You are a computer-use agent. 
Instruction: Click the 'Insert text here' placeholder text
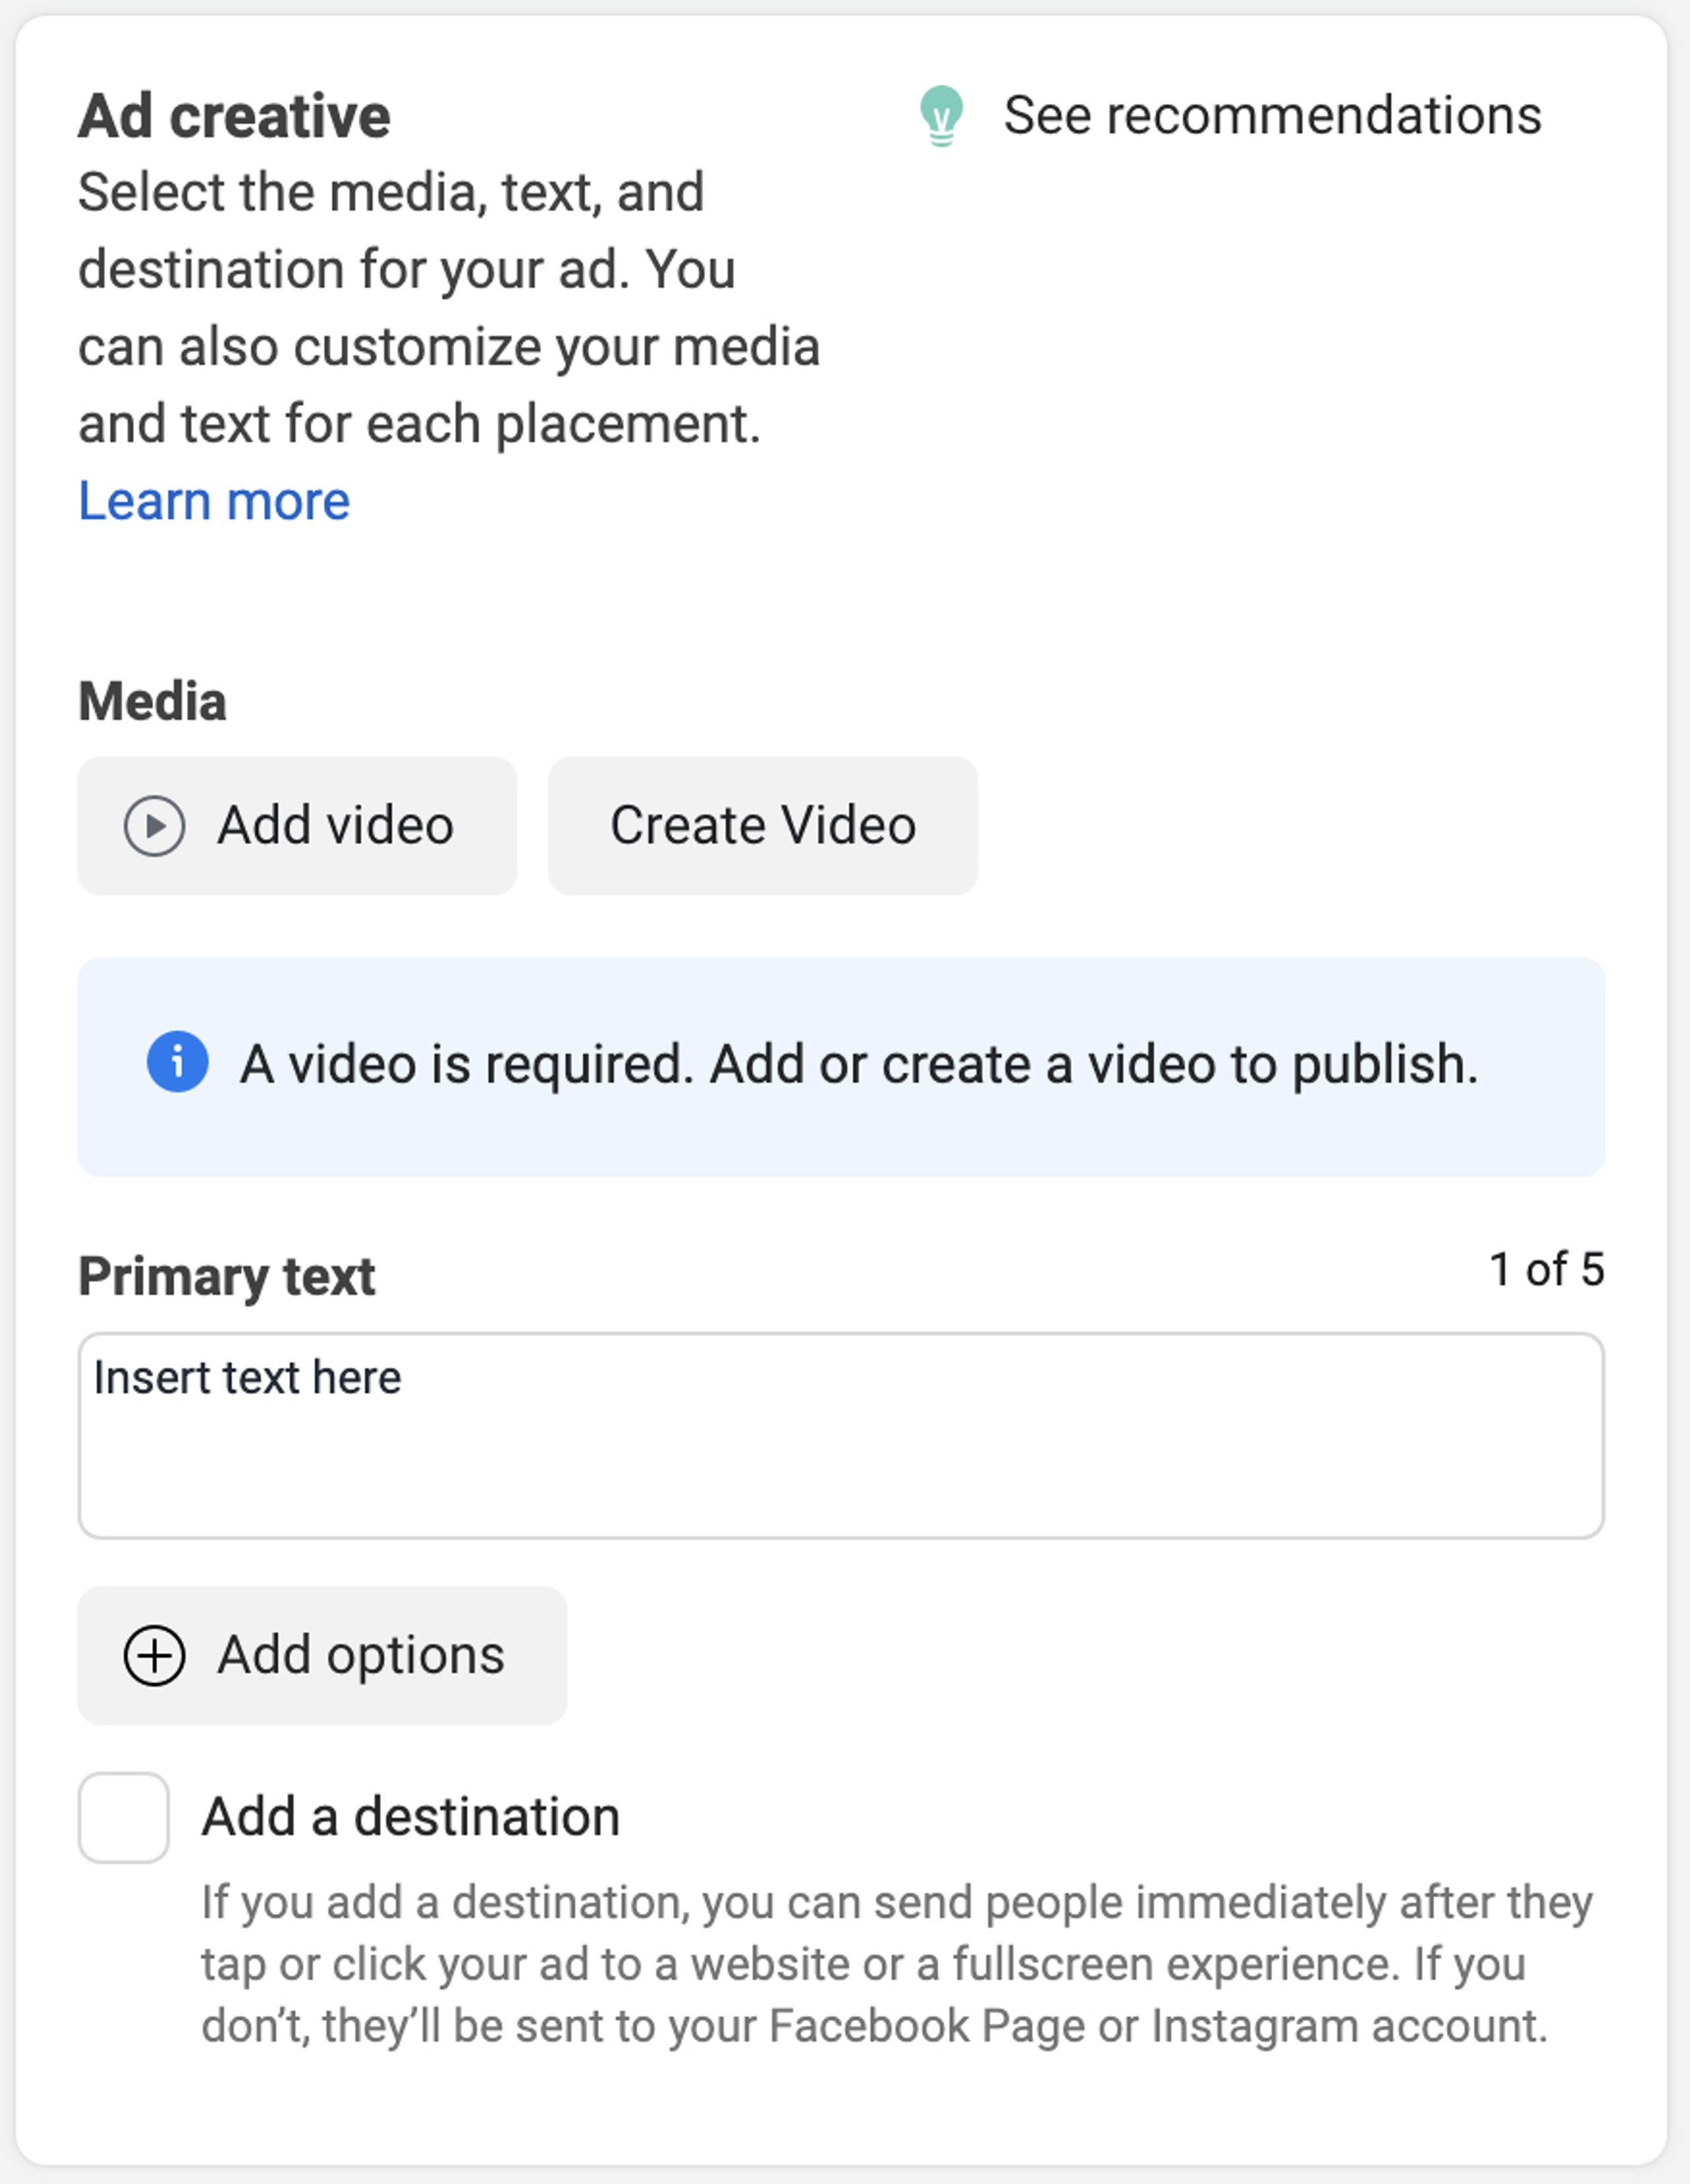point(248,1378)
